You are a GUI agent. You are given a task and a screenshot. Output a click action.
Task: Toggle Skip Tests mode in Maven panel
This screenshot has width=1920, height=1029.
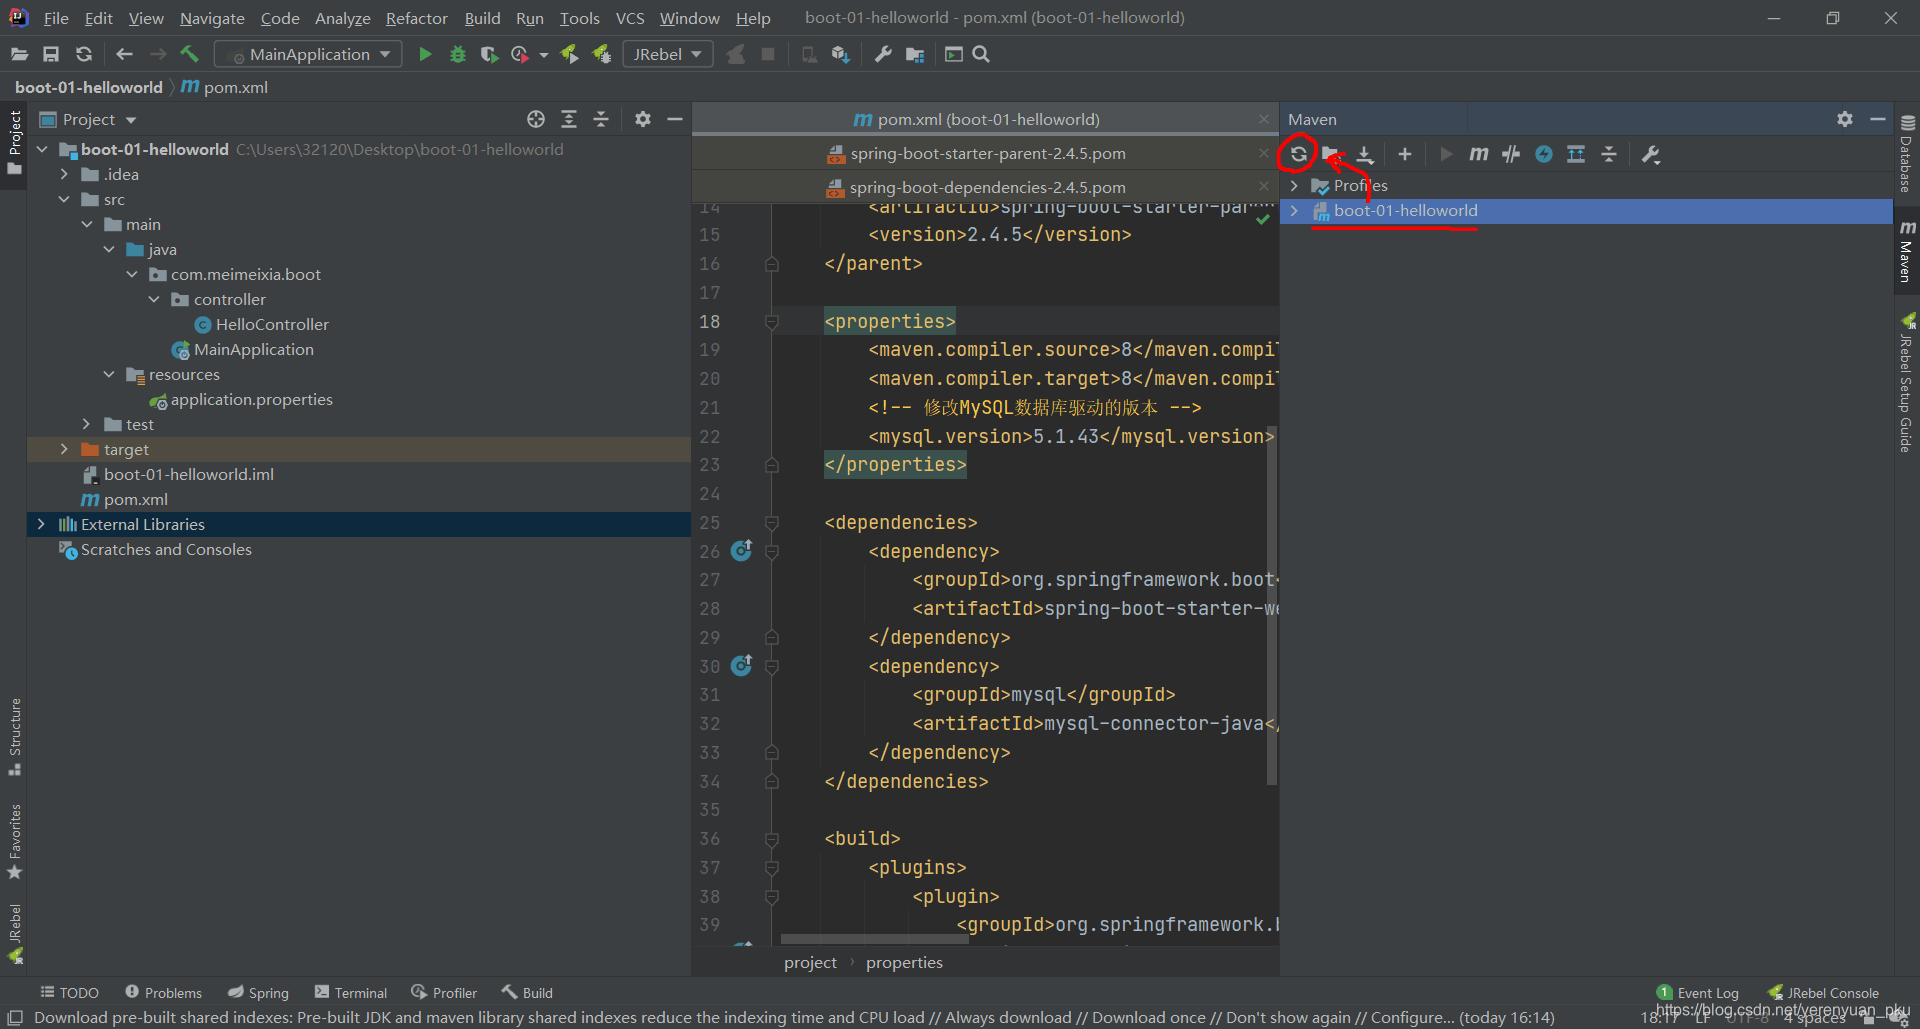pyautogui.click(x=1544, y=154)
